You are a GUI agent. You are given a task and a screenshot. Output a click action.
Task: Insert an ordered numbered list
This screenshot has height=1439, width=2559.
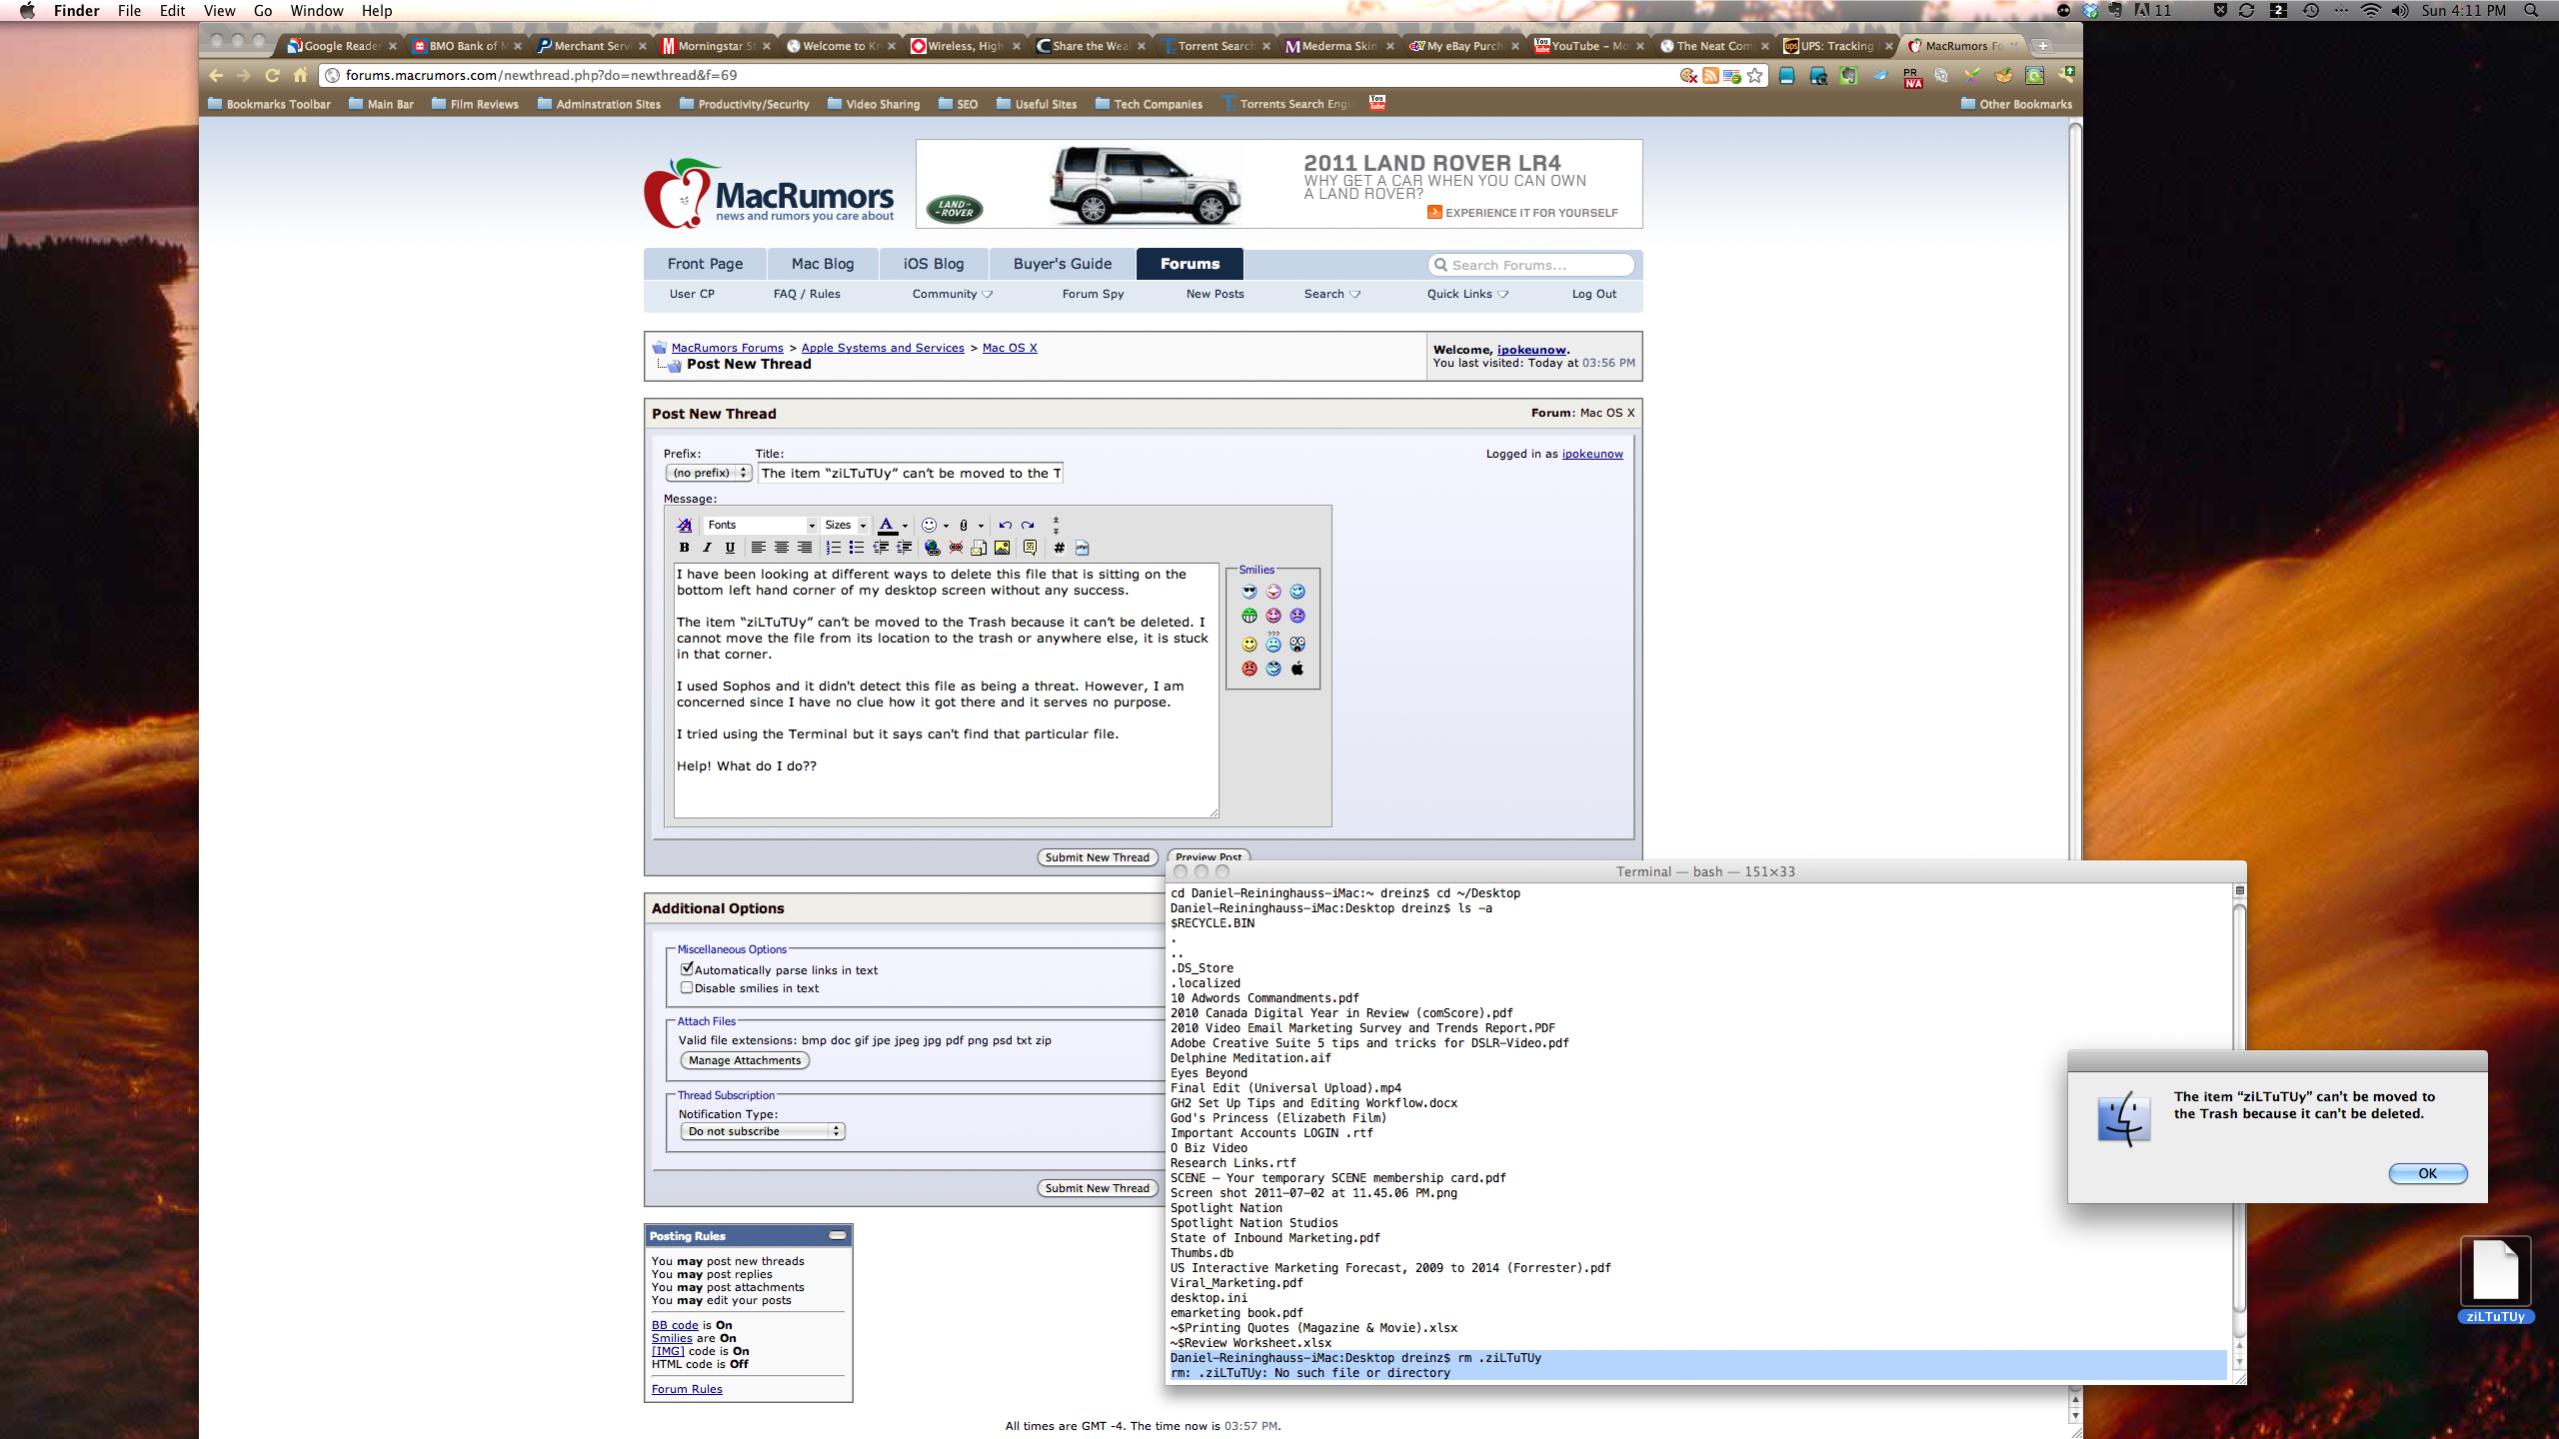coord(833,548)
